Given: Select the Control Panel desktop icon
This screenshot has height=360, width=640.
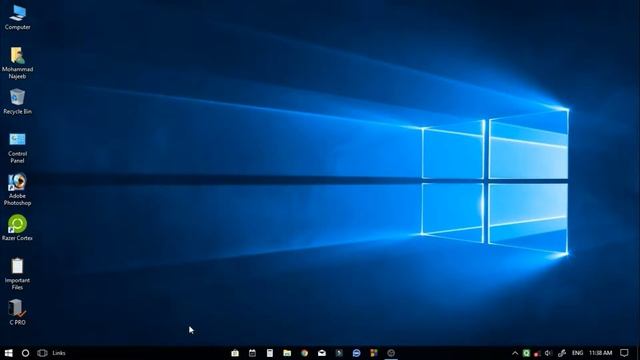Looking at the screenshot, I should click(x=17, y=148).
